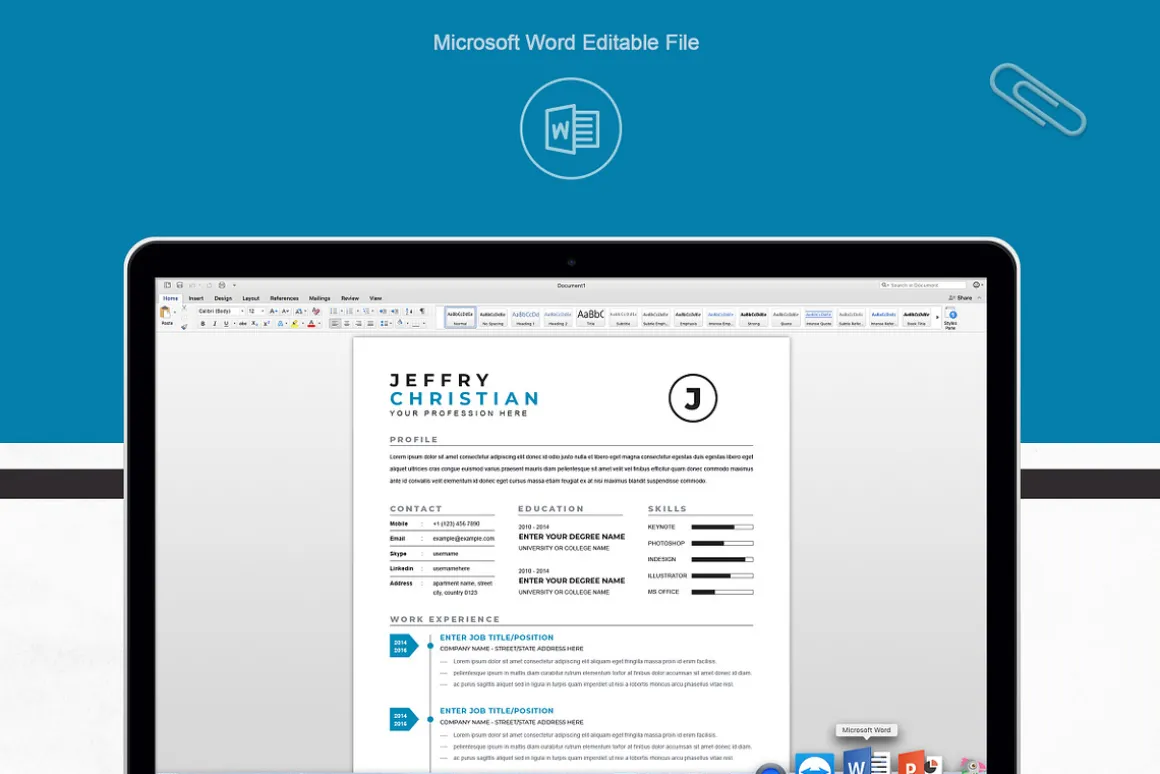Click the Search in Document field

[923, 285]
